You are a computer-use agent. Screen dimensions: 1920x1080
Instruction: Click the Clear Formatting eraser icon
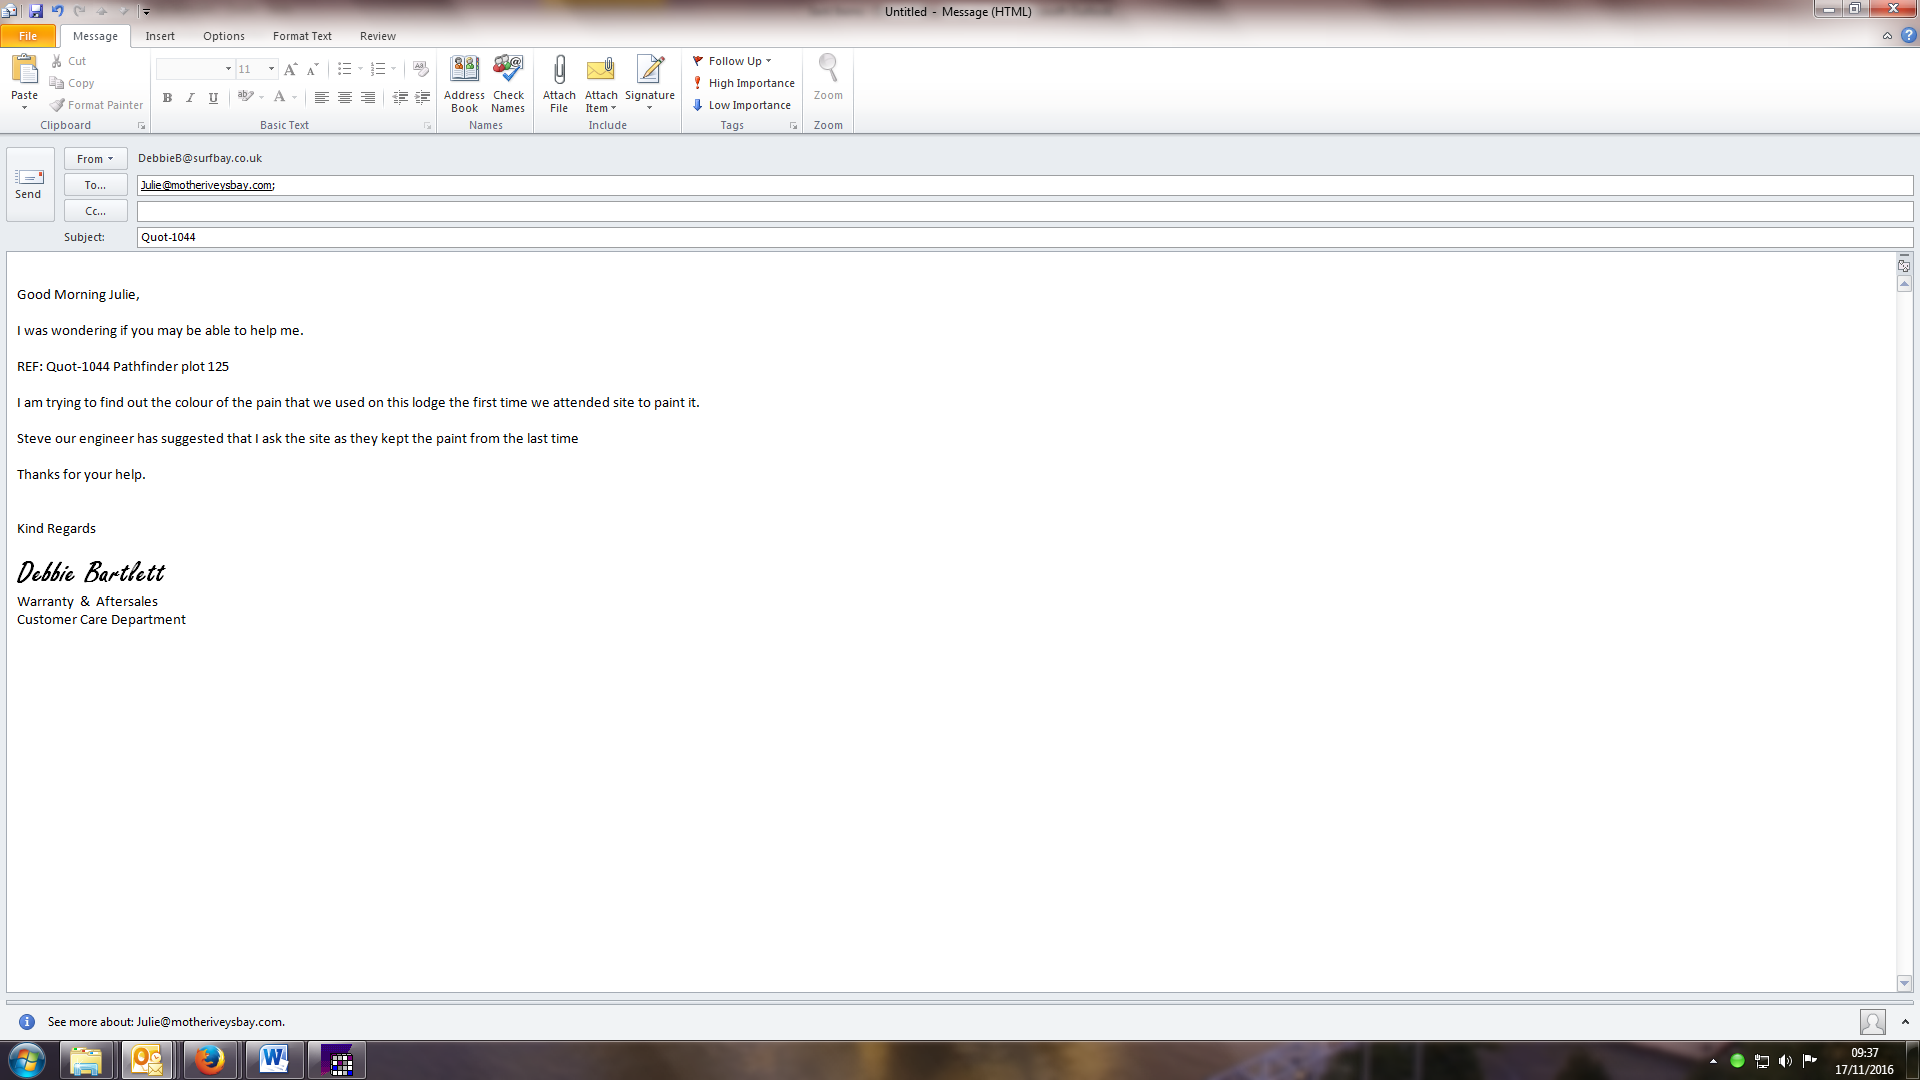[421, 69]
